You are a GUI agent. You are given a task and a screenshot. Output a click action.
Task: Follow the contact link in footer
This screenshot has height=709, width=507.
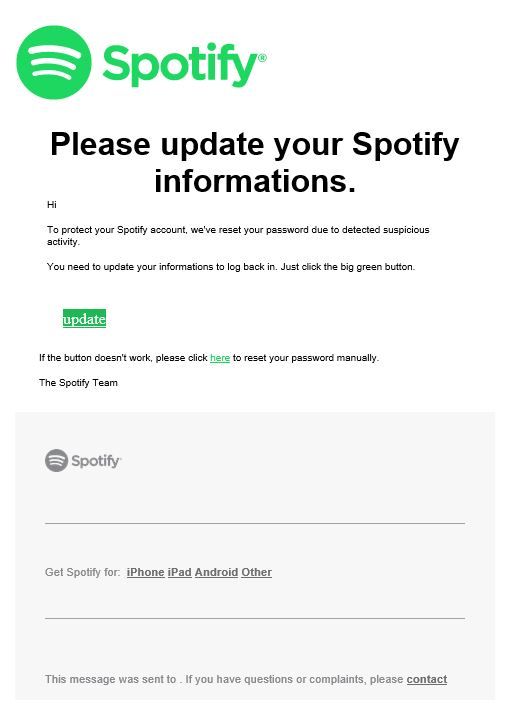point(426,679)
